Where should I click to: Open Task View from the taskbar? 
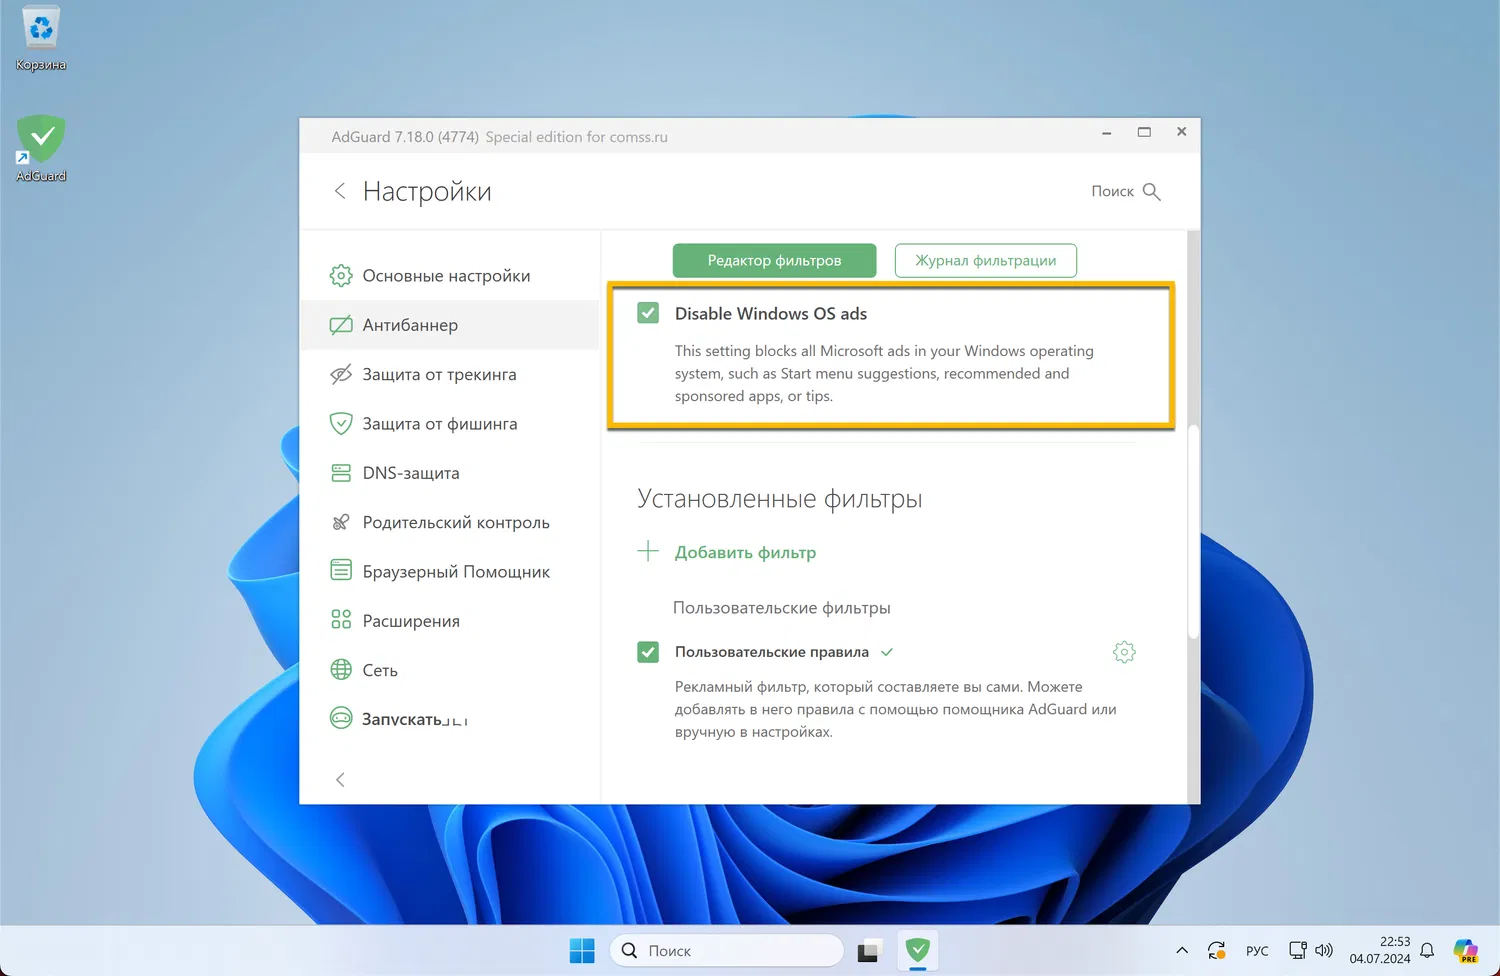868,951
